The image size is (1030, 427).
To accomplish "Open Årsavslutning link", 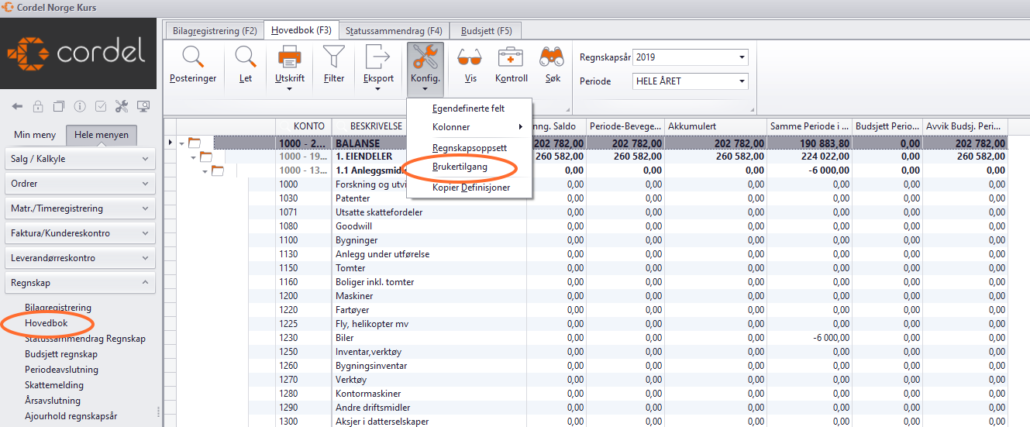I will [x=53, y=400].
